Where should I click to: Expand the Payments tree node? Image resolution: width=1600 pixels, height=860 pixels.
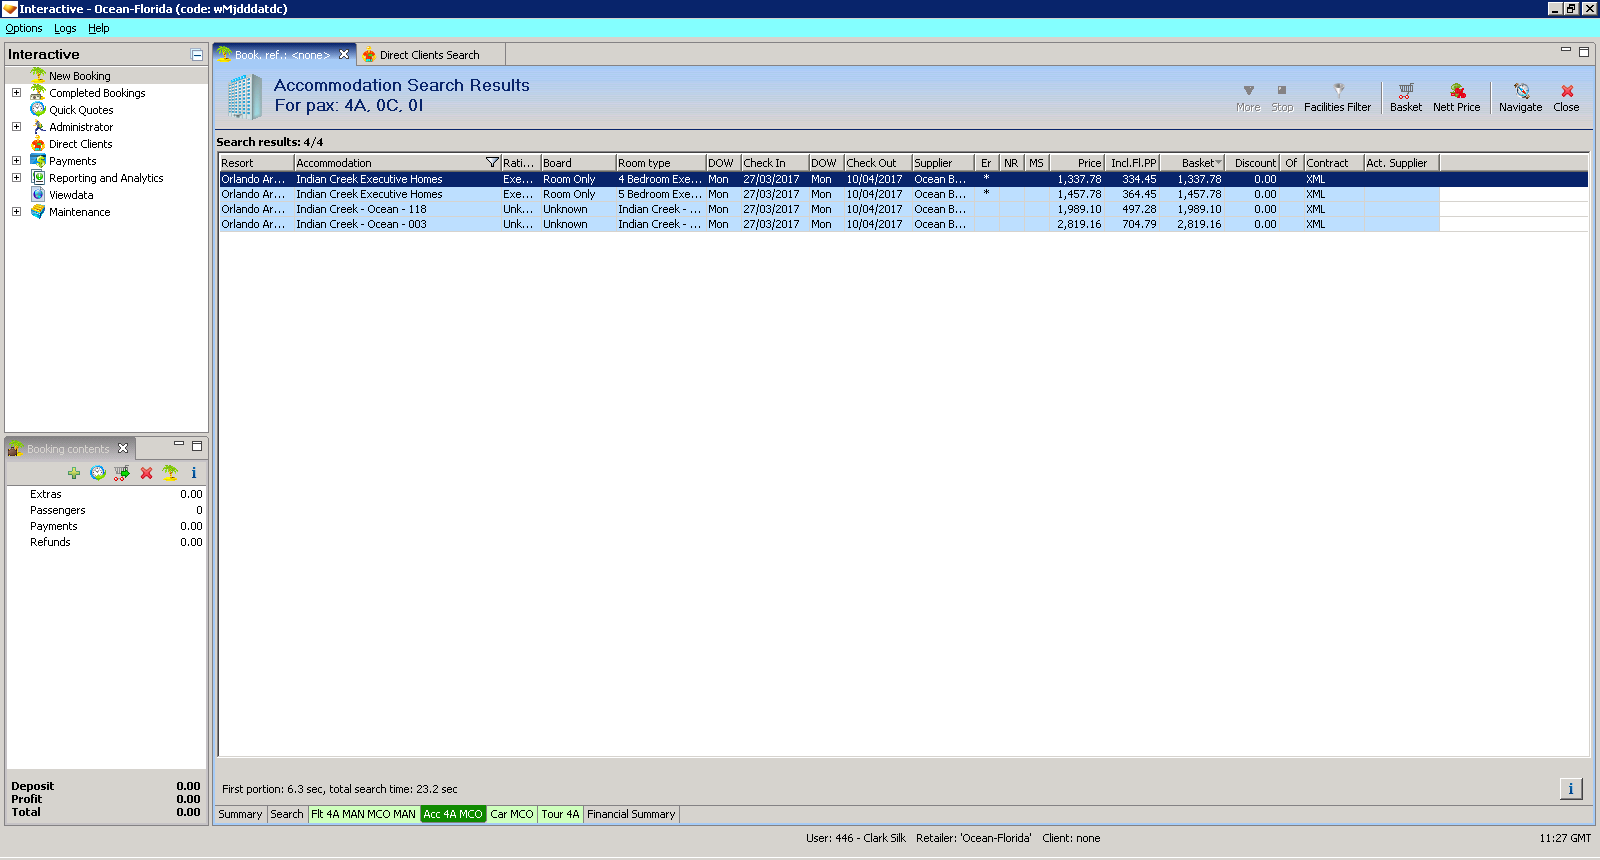[16, 161]
